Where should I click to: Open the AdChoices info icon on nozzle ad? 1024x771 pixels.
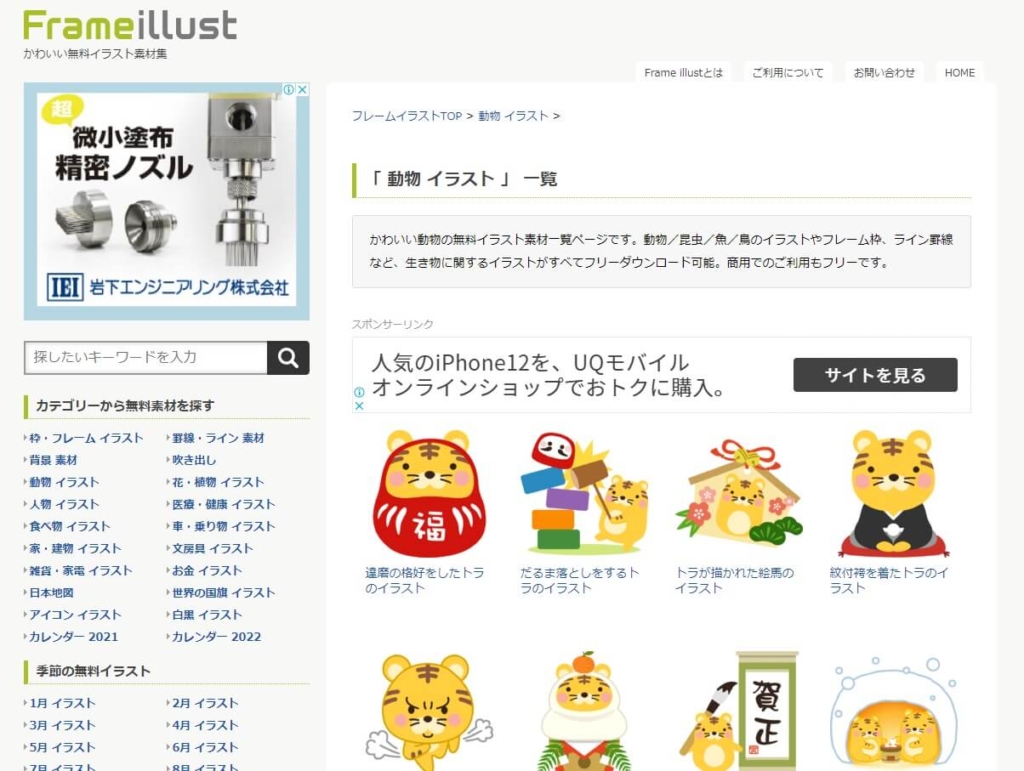[x=289, y=89]
